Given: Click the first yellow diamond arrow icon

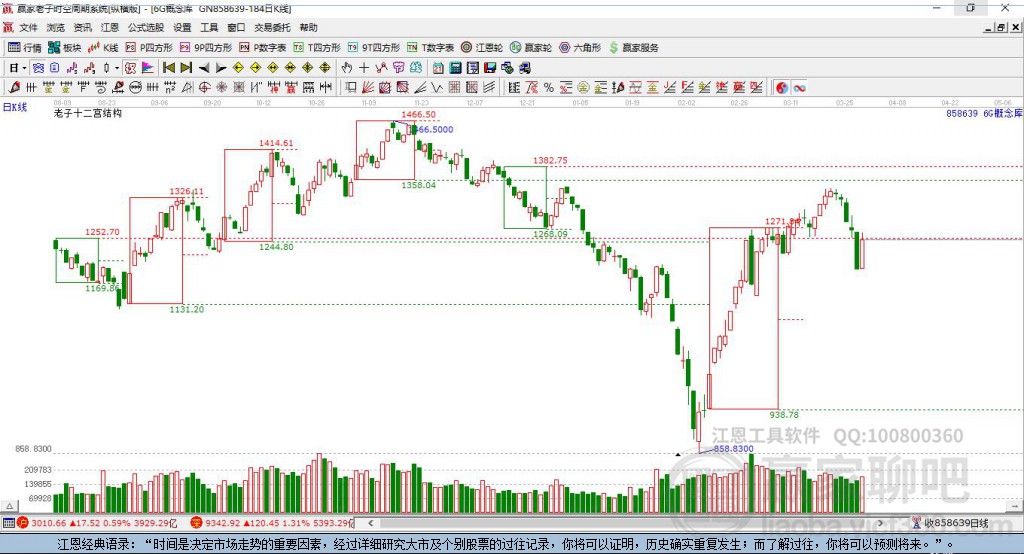Looking at the screenshot, I should coord(238,68).
